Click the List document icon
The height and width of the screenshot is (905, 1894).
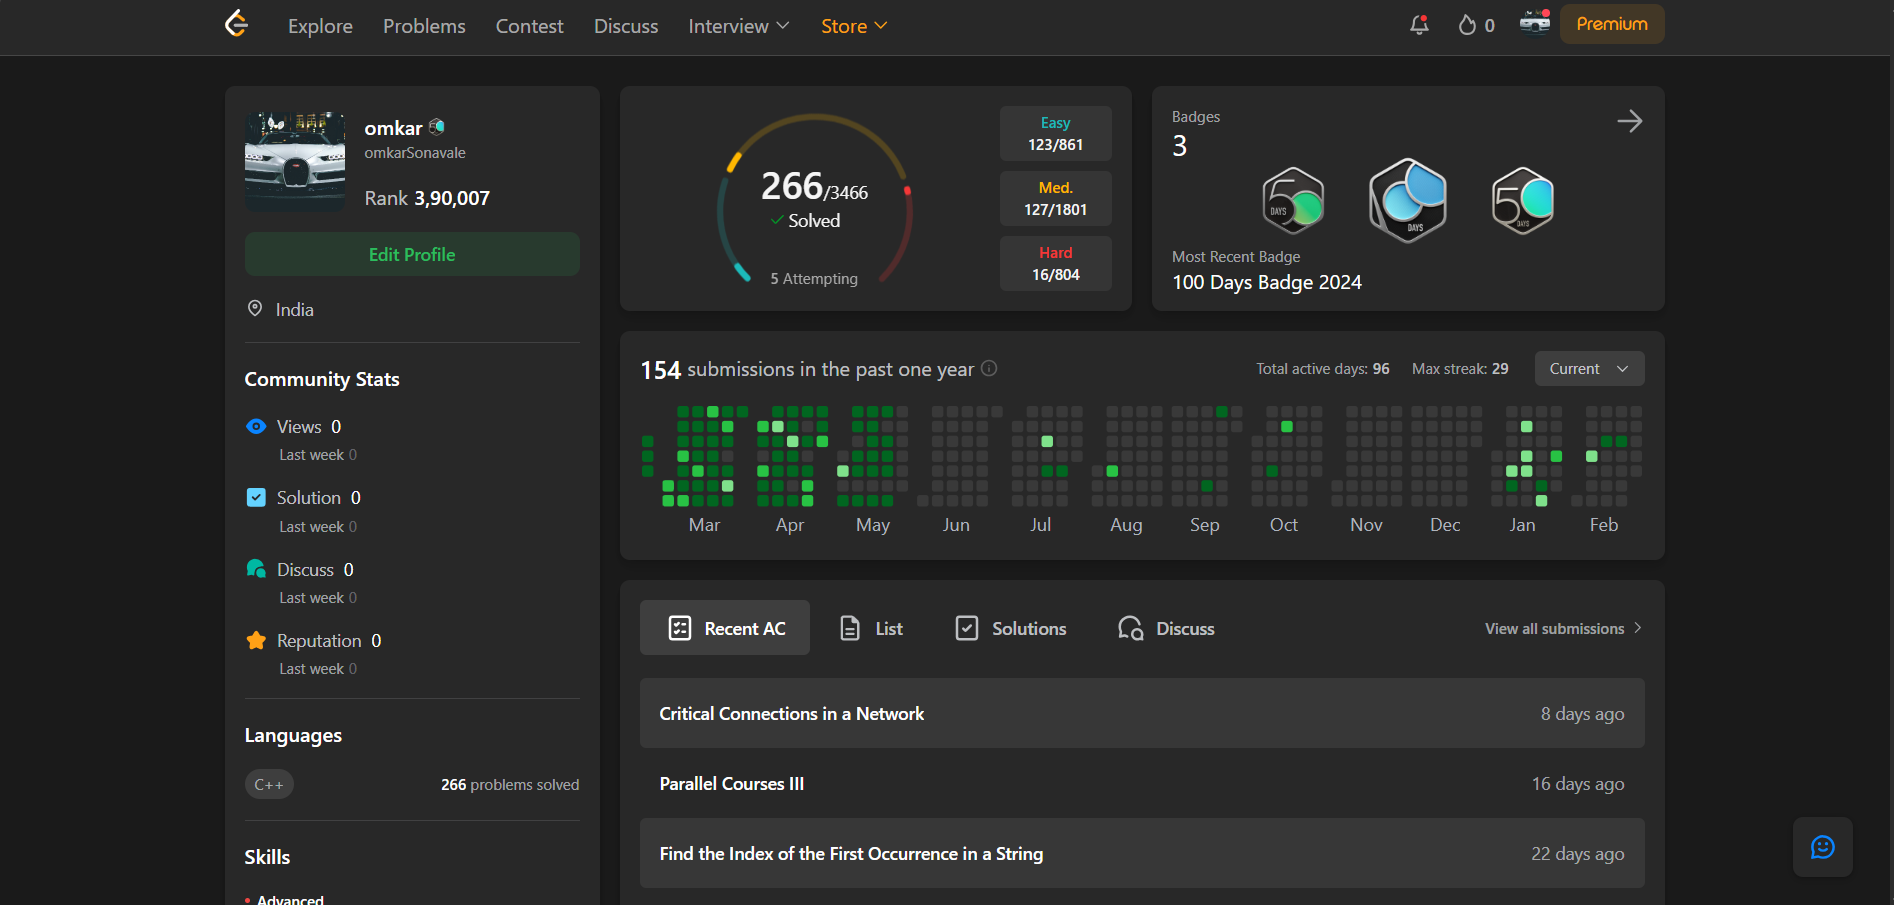(x=850, y=628)
